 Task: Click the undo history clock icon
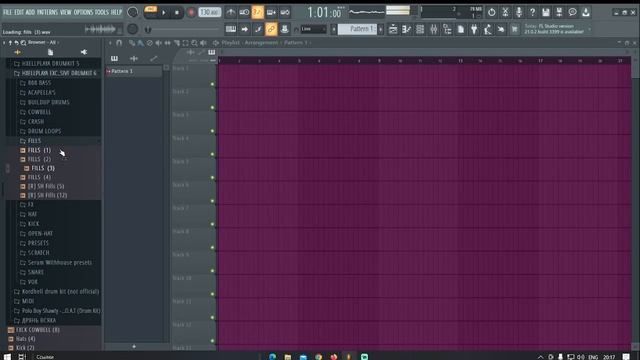click(491, 12)
